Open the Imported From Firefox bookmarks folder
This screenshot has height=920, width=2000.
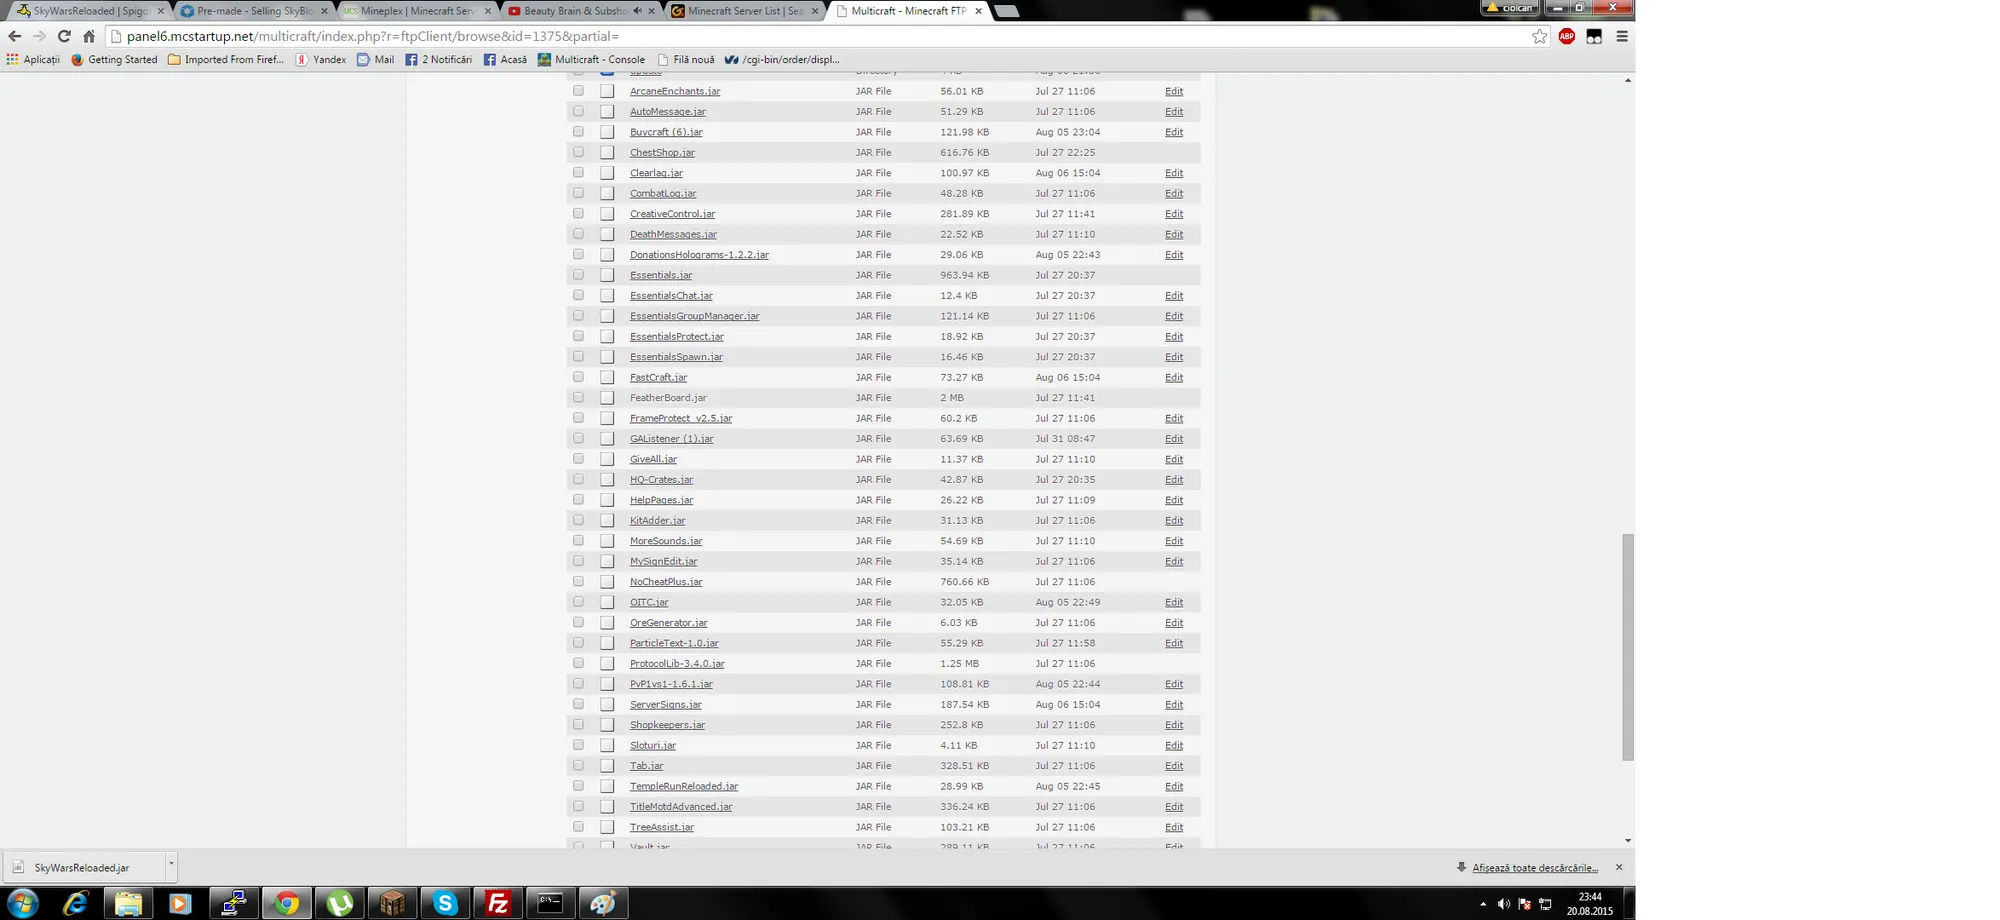[226, 60]
